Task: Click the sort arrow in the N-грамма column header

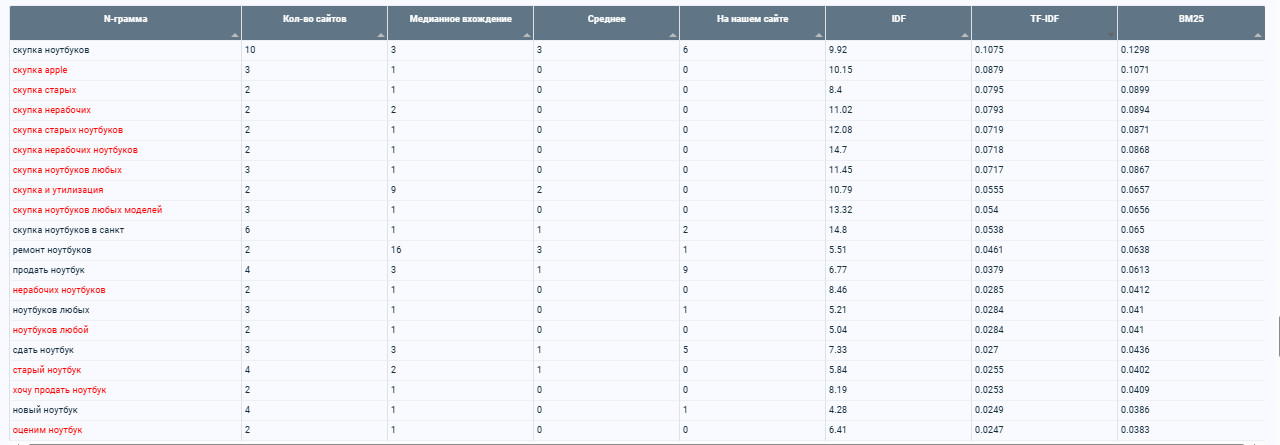Action: point(234,34)
